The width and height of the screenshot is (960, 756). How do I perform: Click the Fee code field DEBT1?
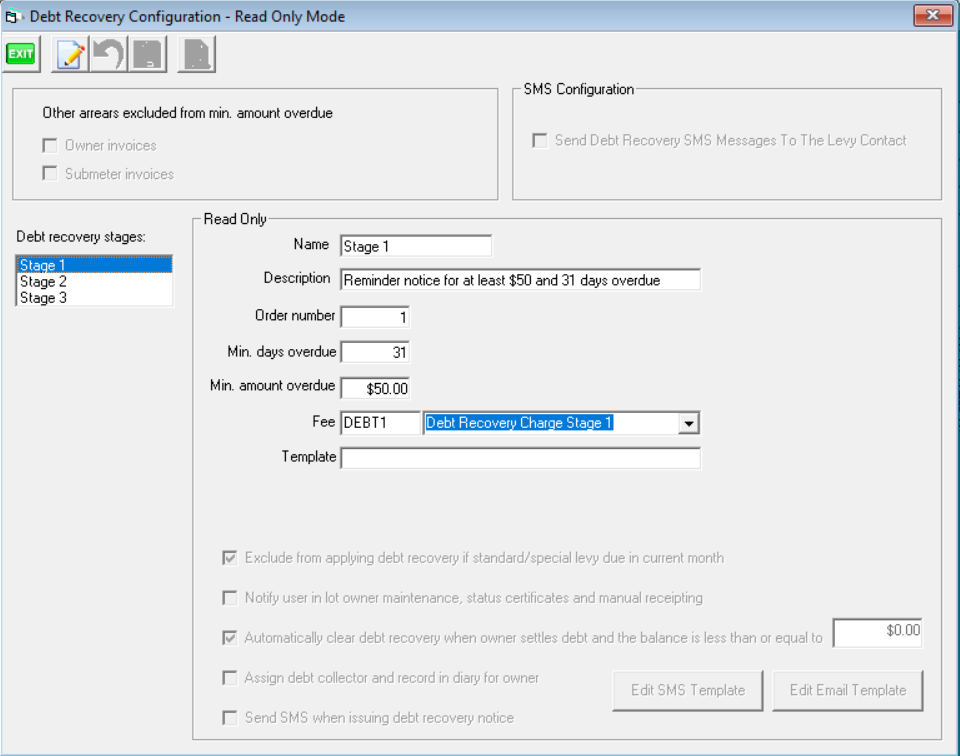click(380, 423)
